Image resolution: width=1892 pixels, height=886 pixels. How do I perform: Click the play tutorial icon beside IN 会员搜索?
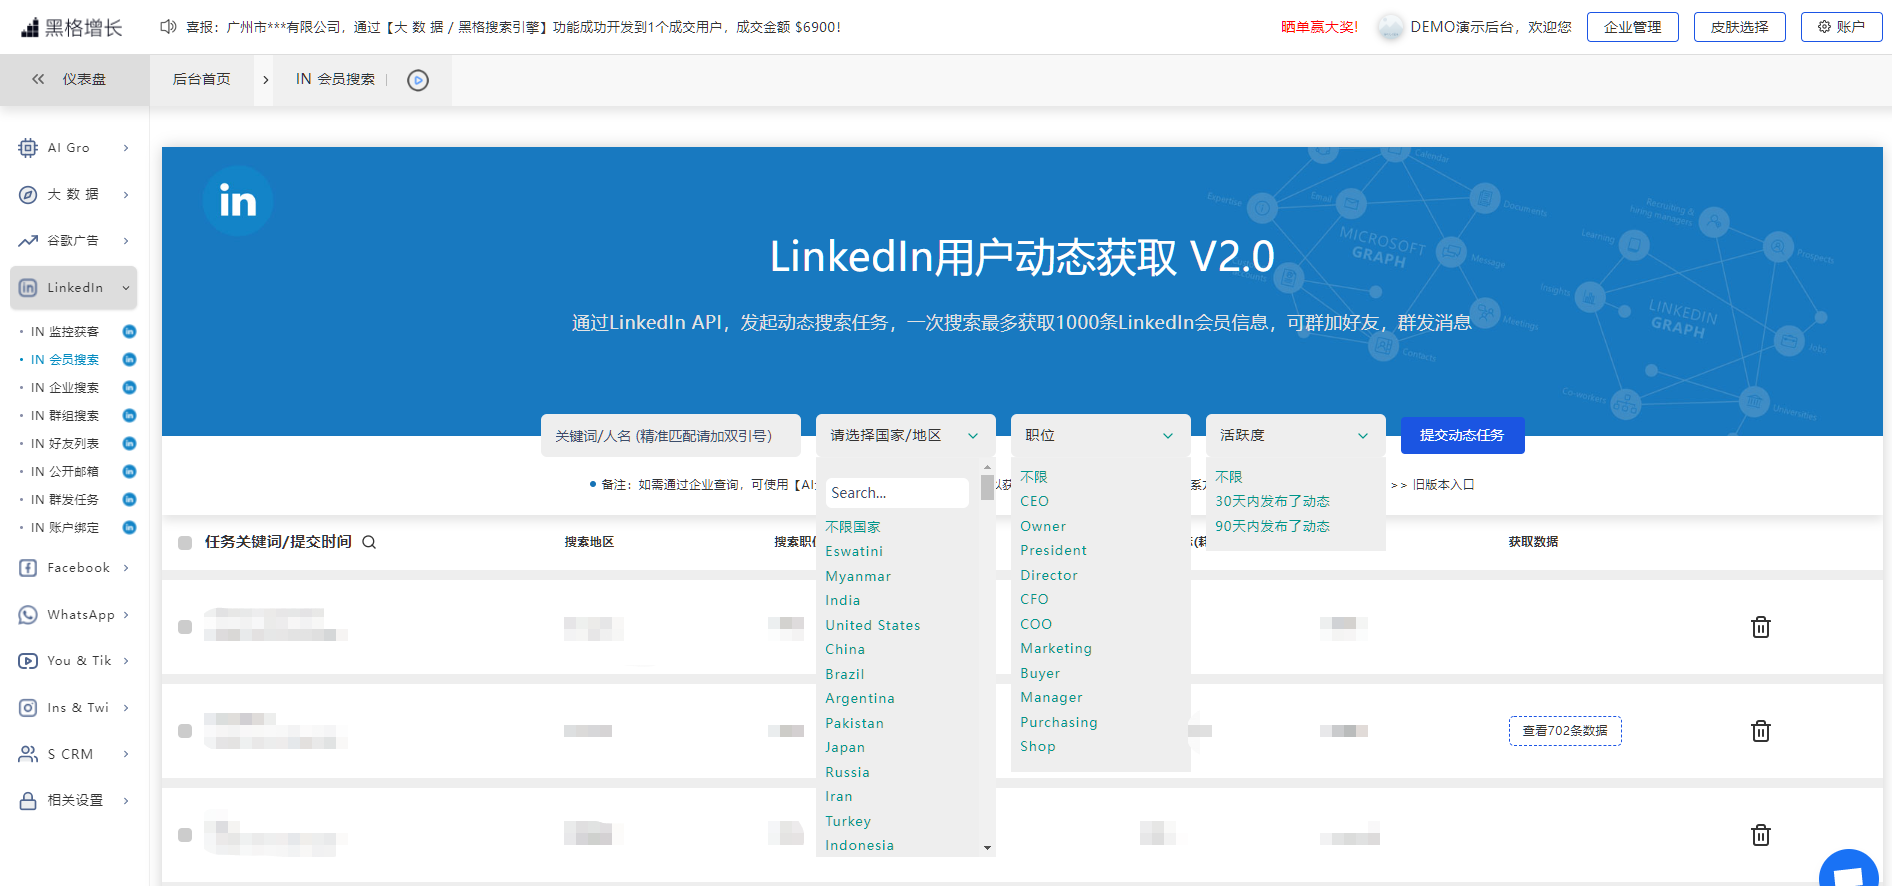coord(418,80)
